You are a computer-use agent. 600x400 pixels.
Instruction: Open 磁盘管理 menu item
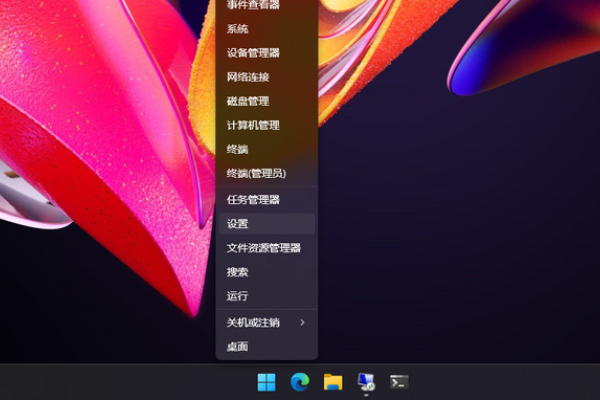267,101
